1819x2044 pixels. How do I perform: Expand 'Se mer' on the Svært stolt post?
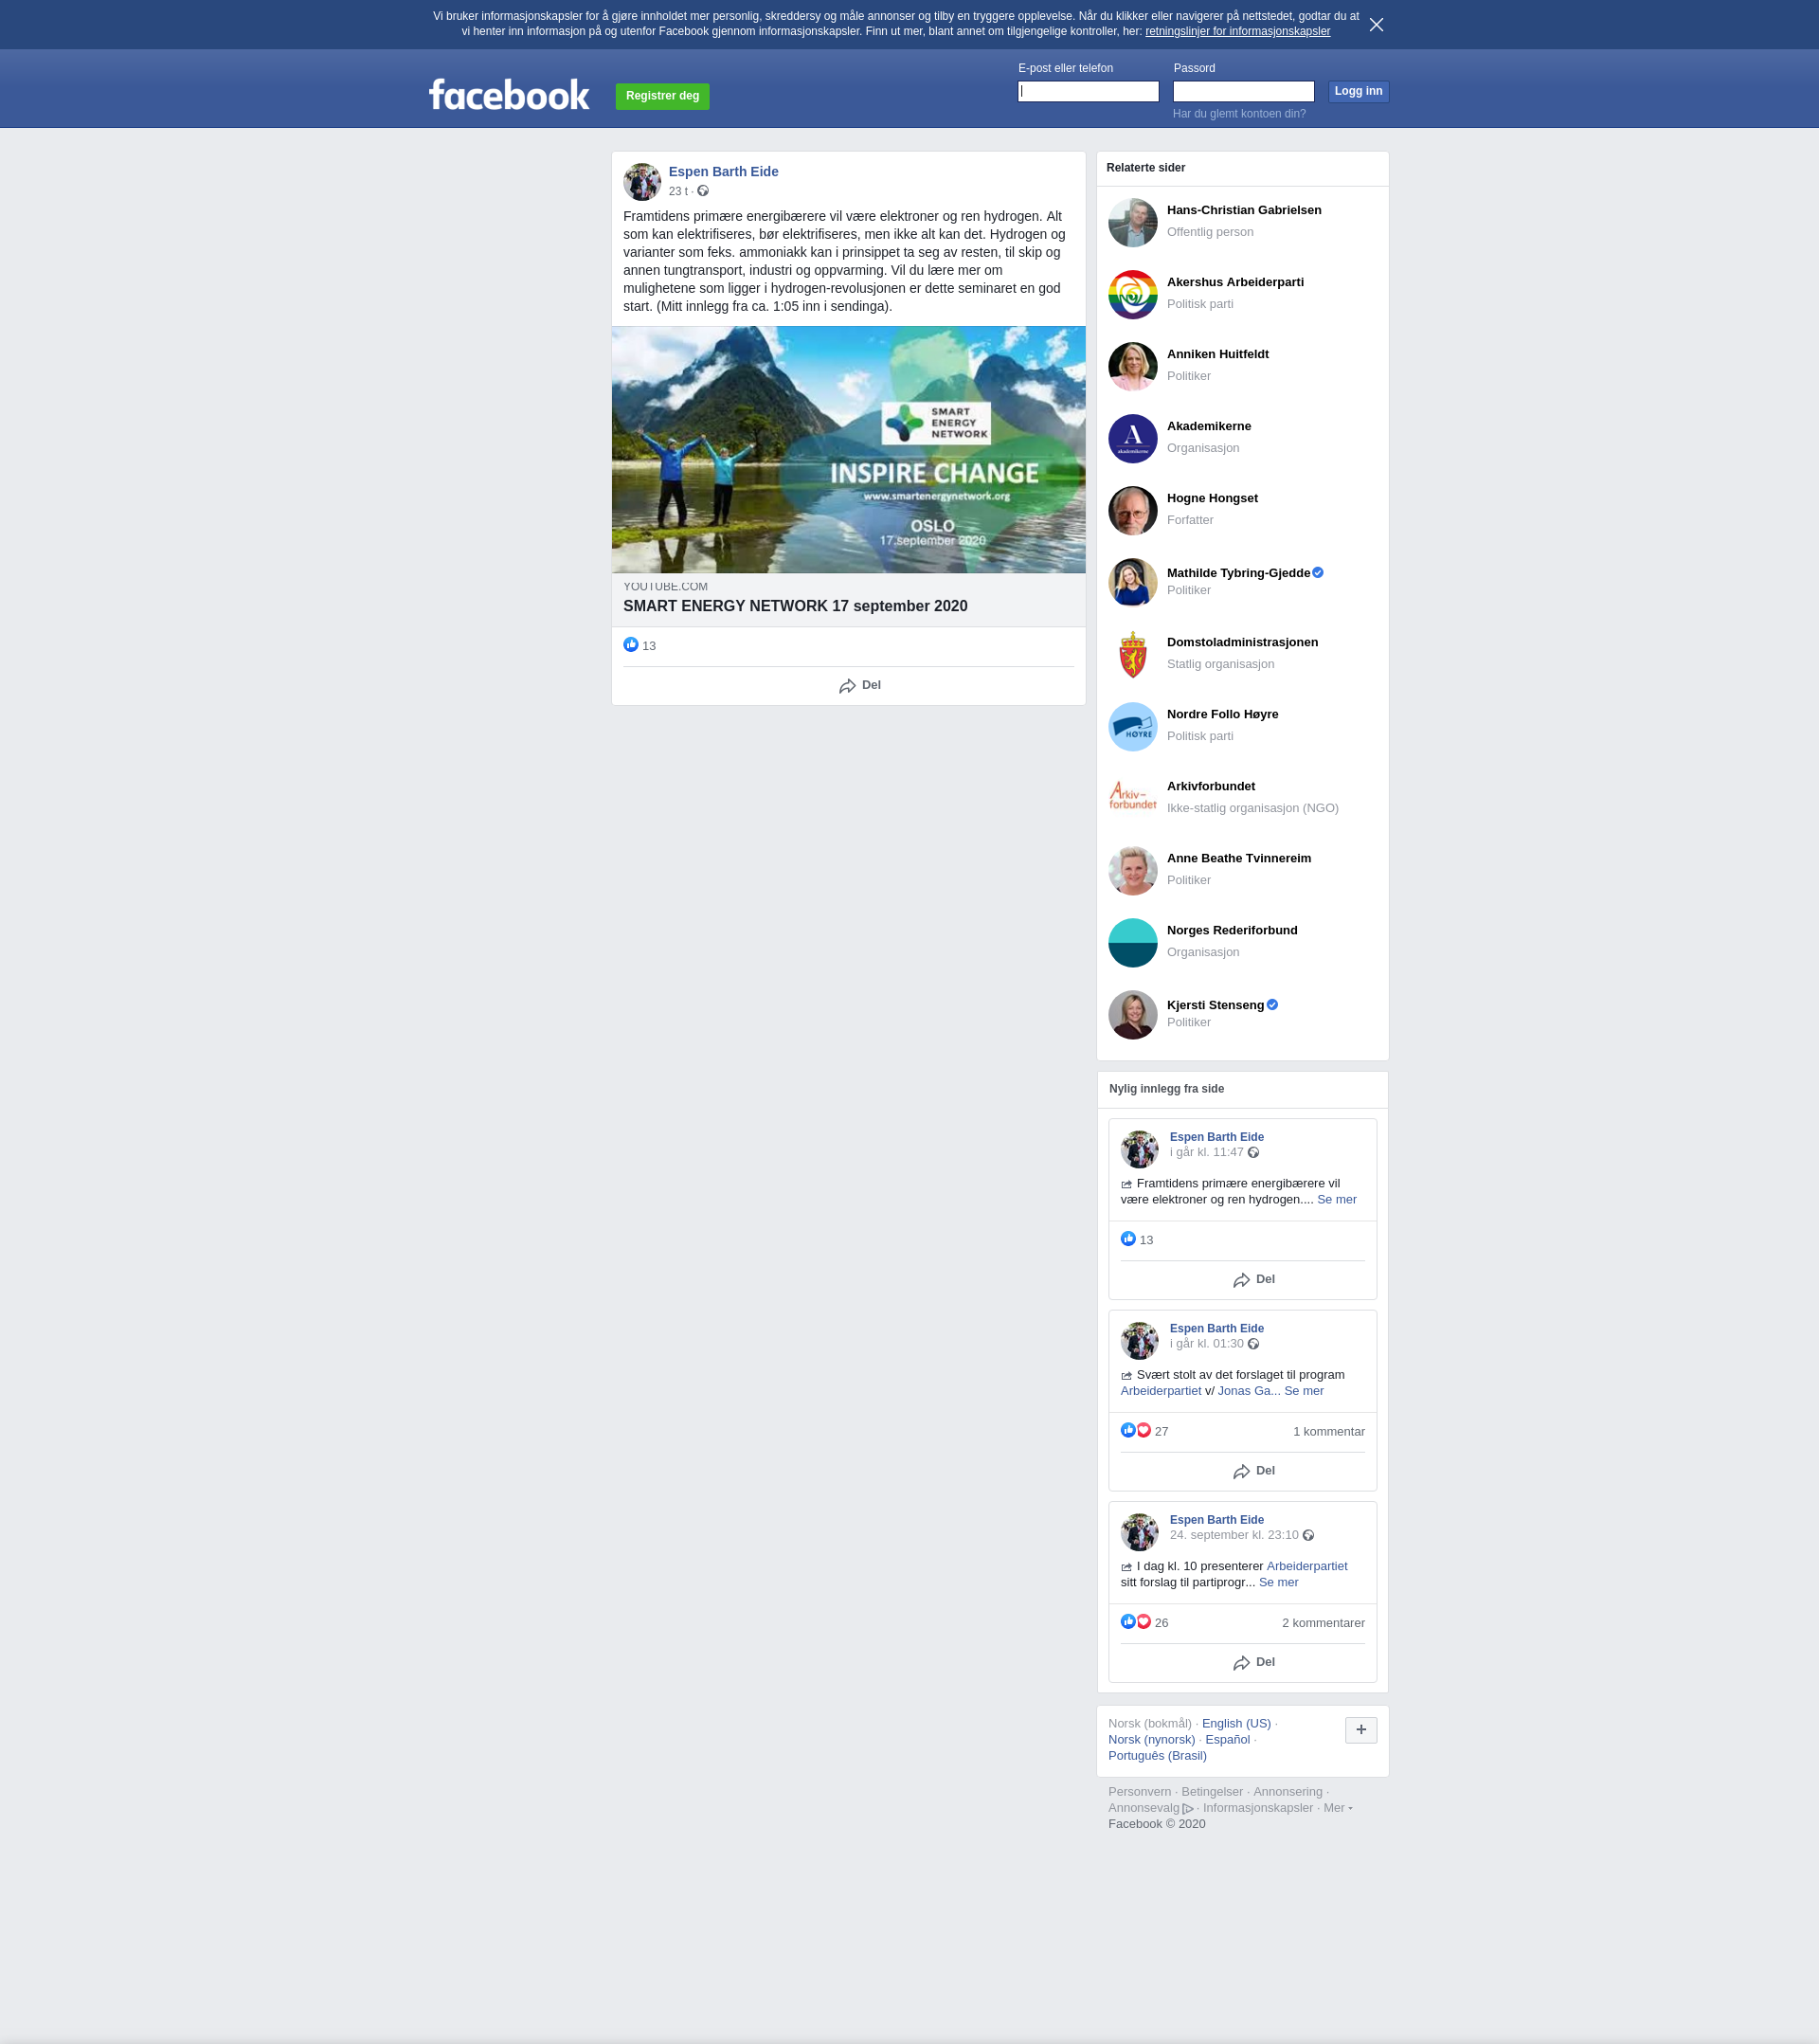click(1303, 1391)
